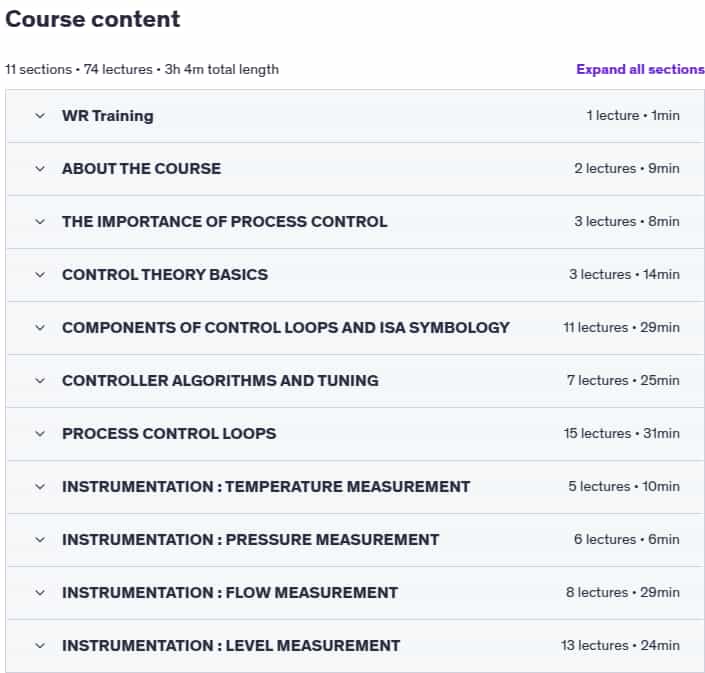705x673 pixels.
Task: Expand the FLOW MEASUREMENT section chevron
Action: 40,593
